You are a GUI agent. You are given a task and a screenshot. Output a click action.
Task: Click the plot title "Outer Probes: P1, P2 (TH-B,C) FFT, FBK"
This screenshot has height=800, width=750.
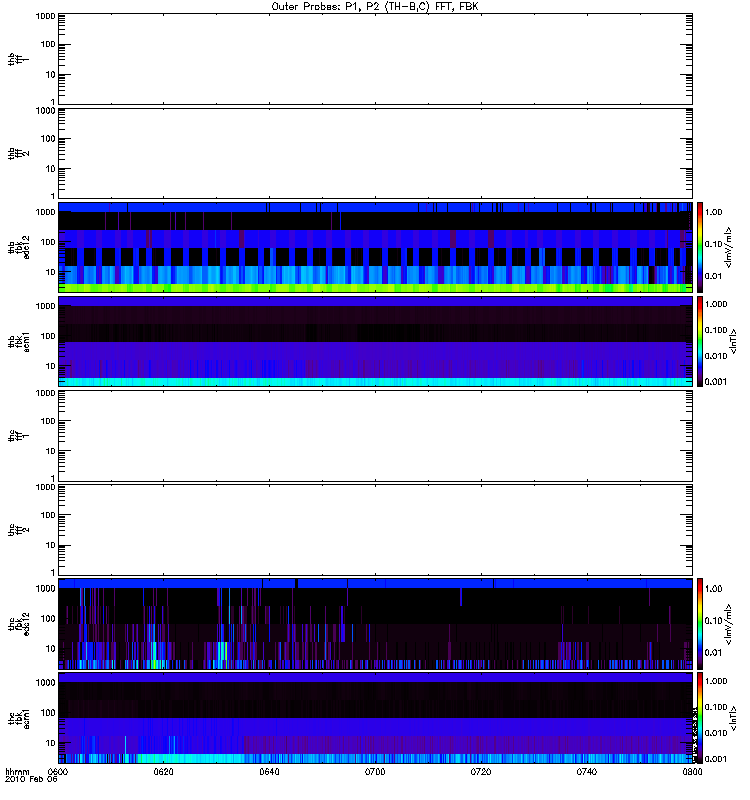click(x=375, y=7)
